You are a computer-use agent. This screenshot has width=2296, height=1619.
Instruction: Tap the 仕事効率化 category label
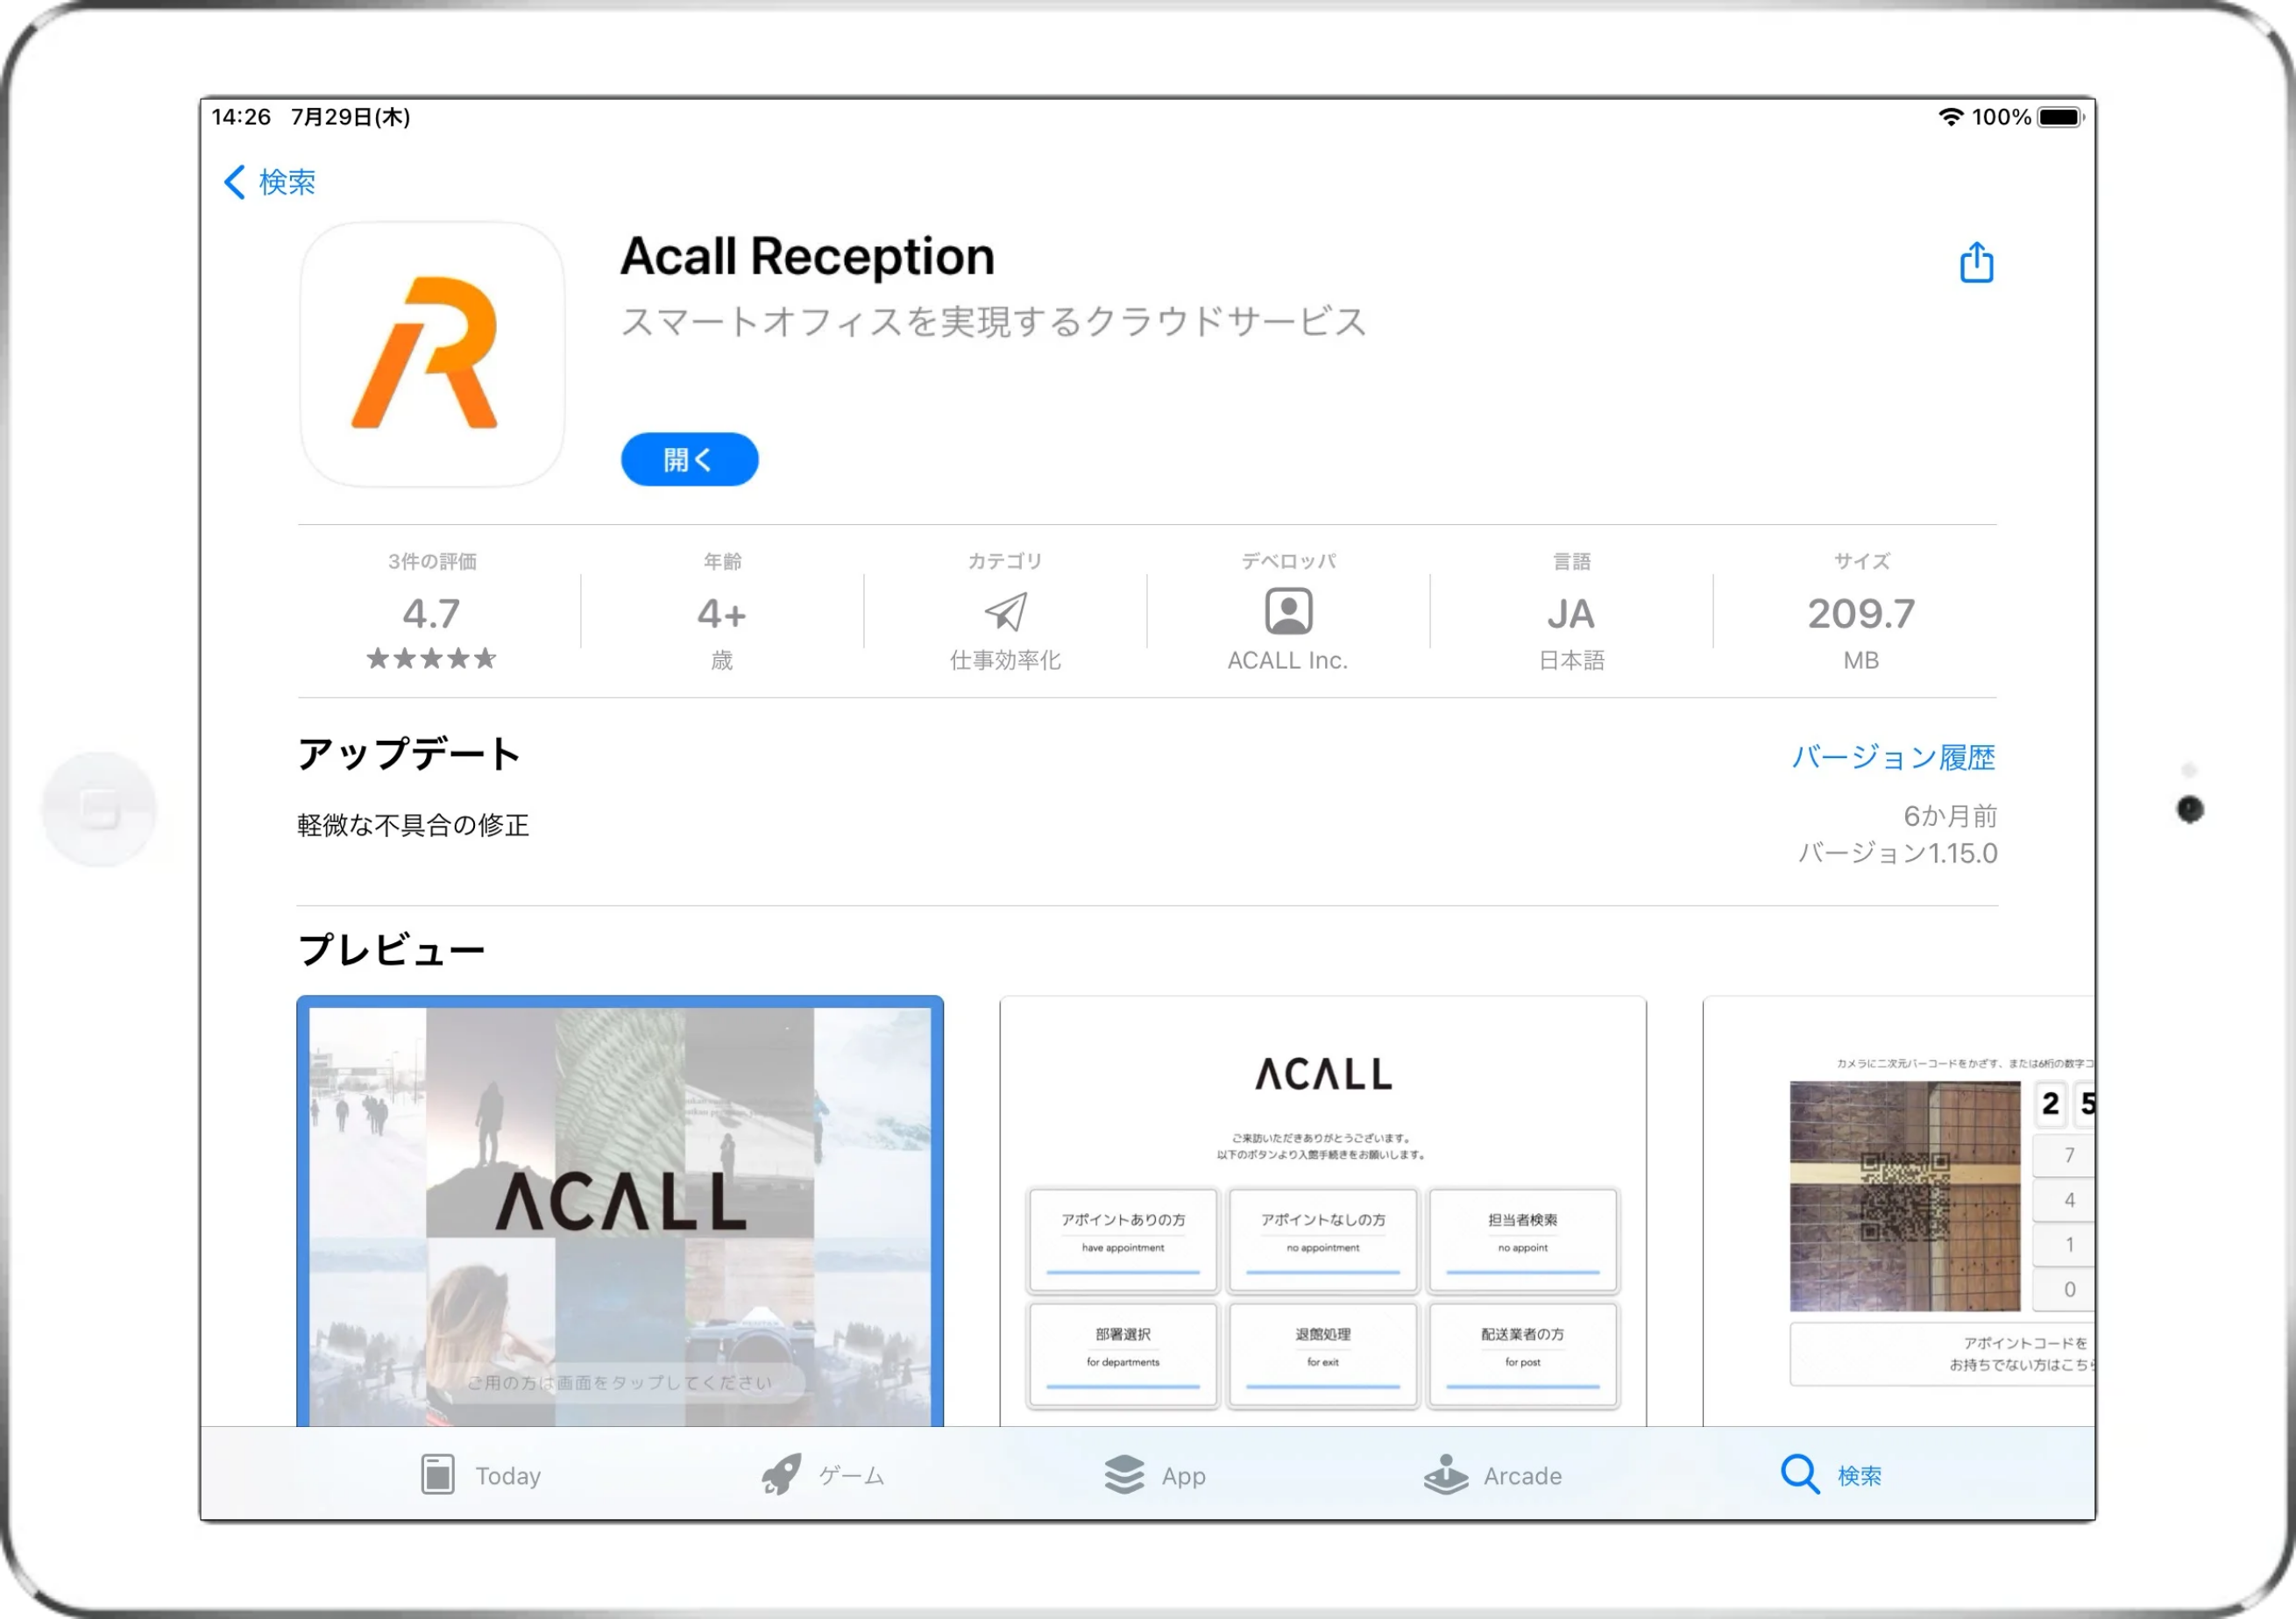(x=1005, y=660)
